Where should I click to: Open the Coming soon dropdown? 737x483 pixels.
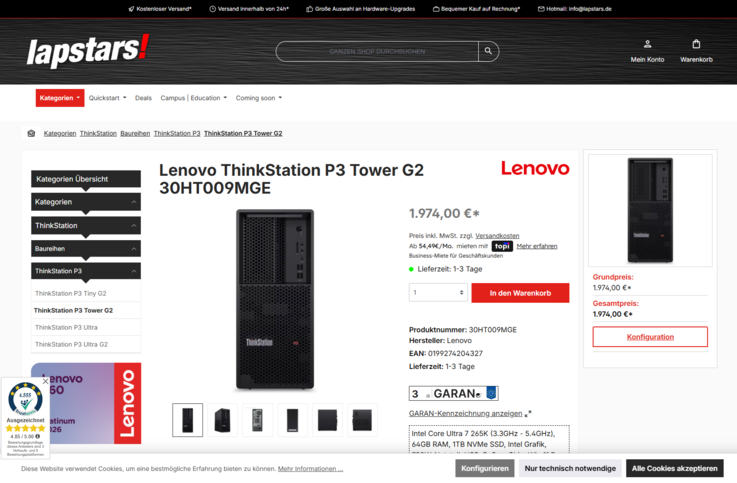pyautogui.click(x=259, y=98)
